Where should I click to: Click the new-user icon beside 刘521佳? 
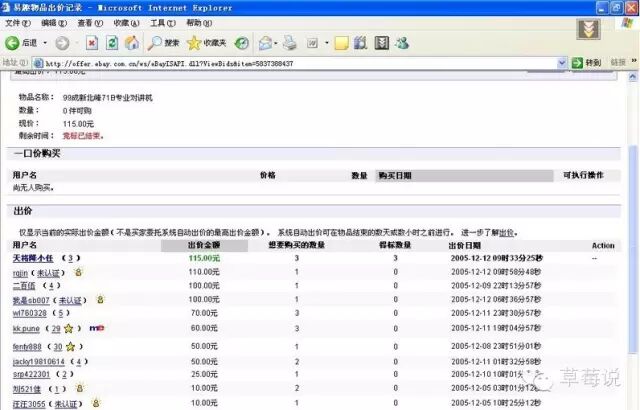80,388
